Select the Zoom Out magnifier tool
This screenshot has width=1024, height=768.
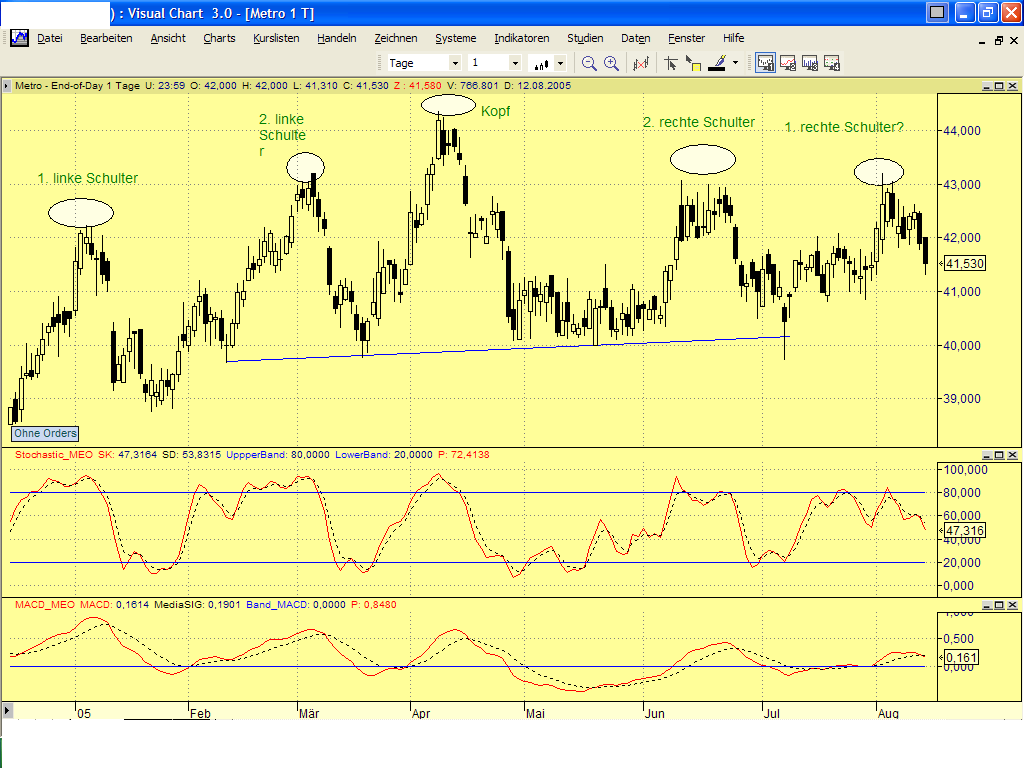tap(588, 62)
